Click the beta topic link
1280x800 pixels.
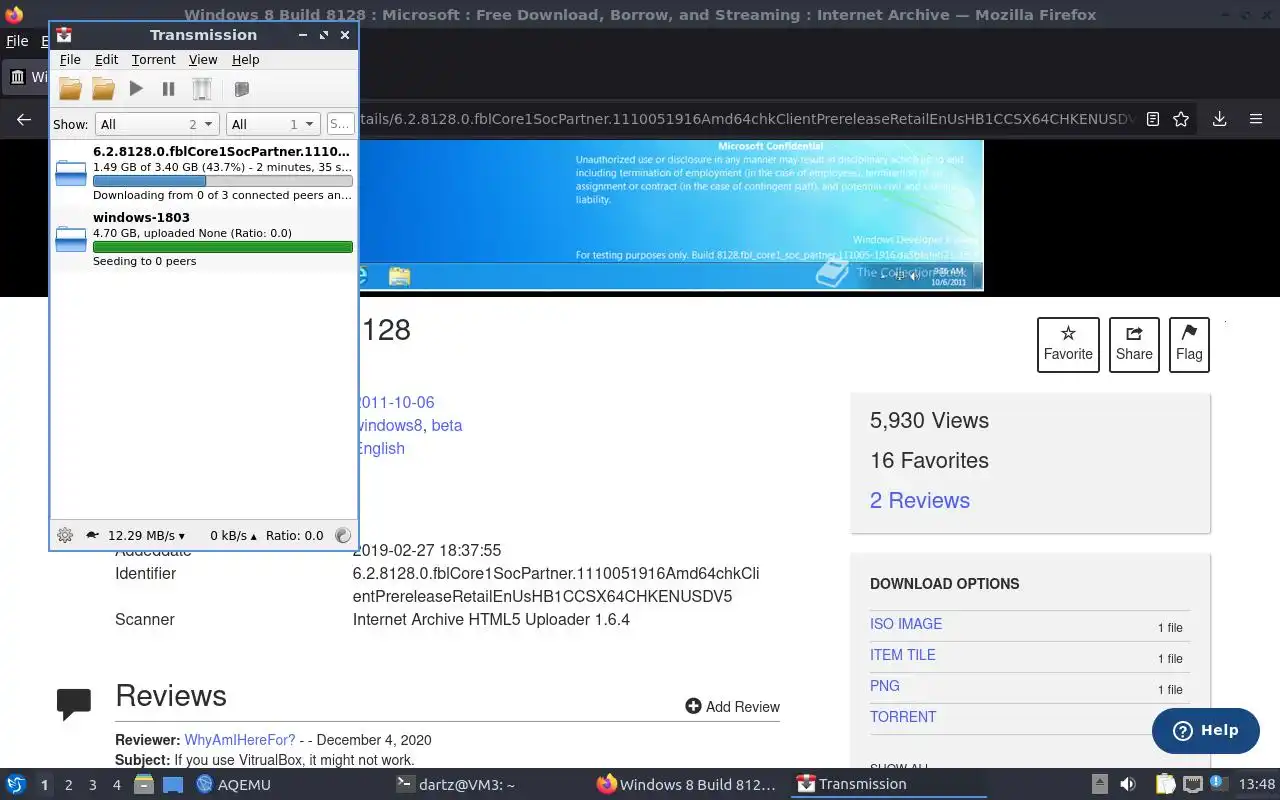tap(446, 425)
